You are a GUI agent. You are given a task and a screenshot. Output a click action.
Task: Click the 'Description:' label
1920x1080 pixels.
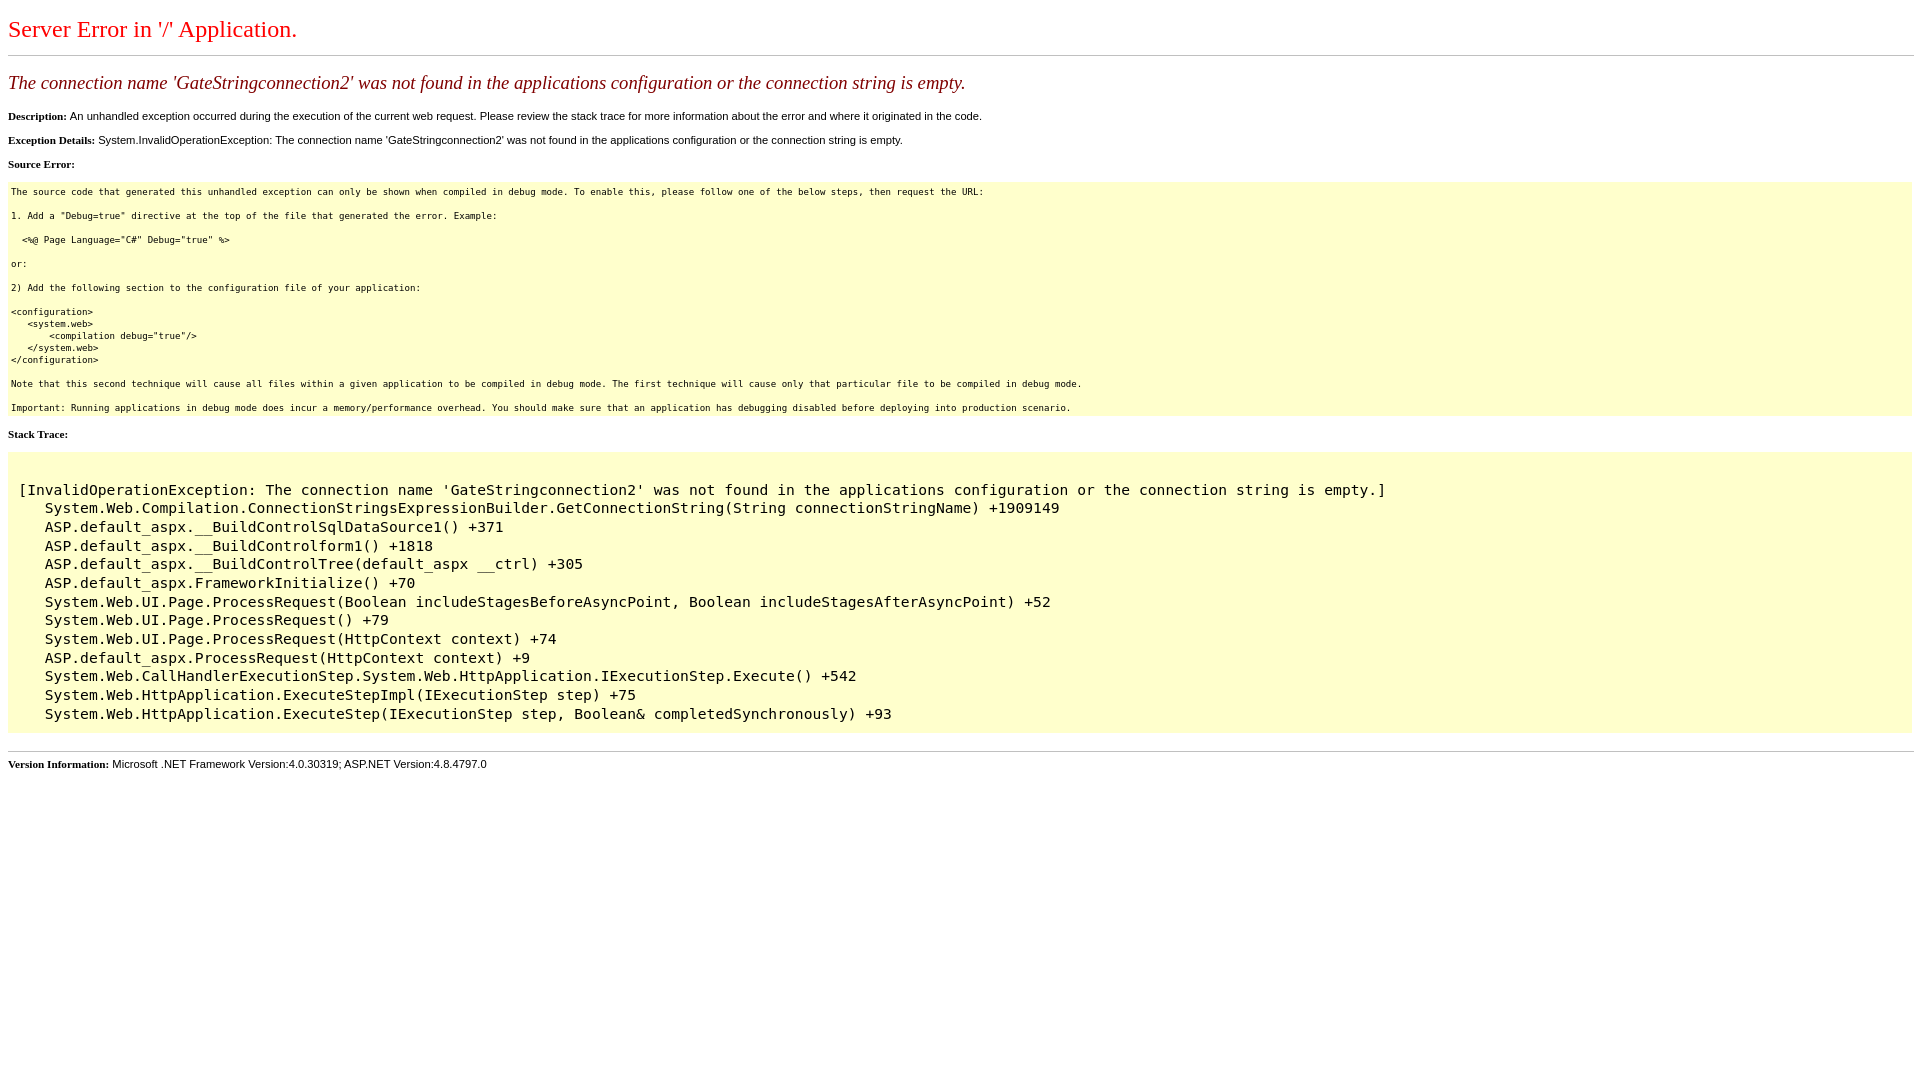pos(37,117)
